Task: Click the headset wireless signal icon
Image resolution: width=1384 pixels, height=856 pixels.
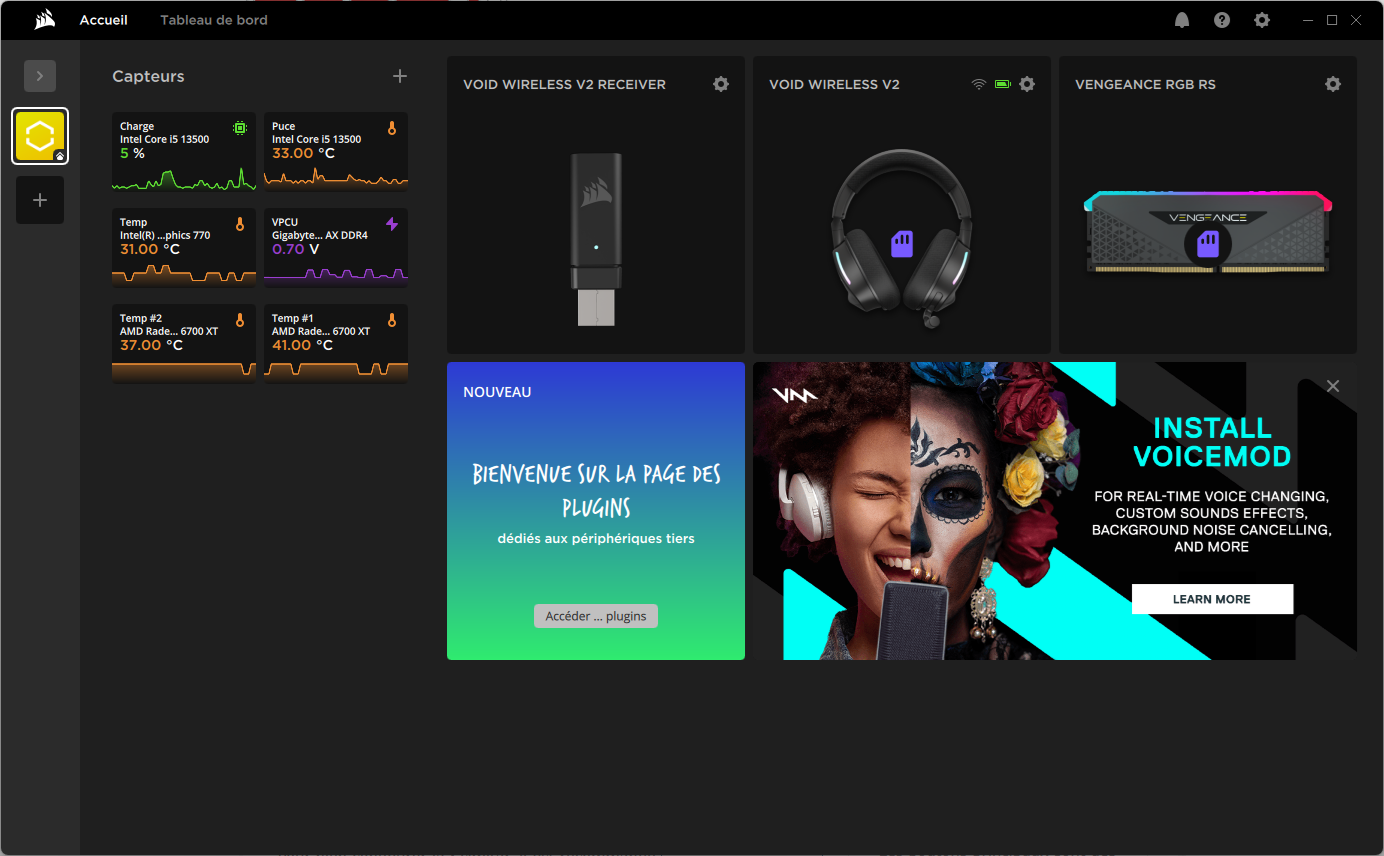Action: 978,84
